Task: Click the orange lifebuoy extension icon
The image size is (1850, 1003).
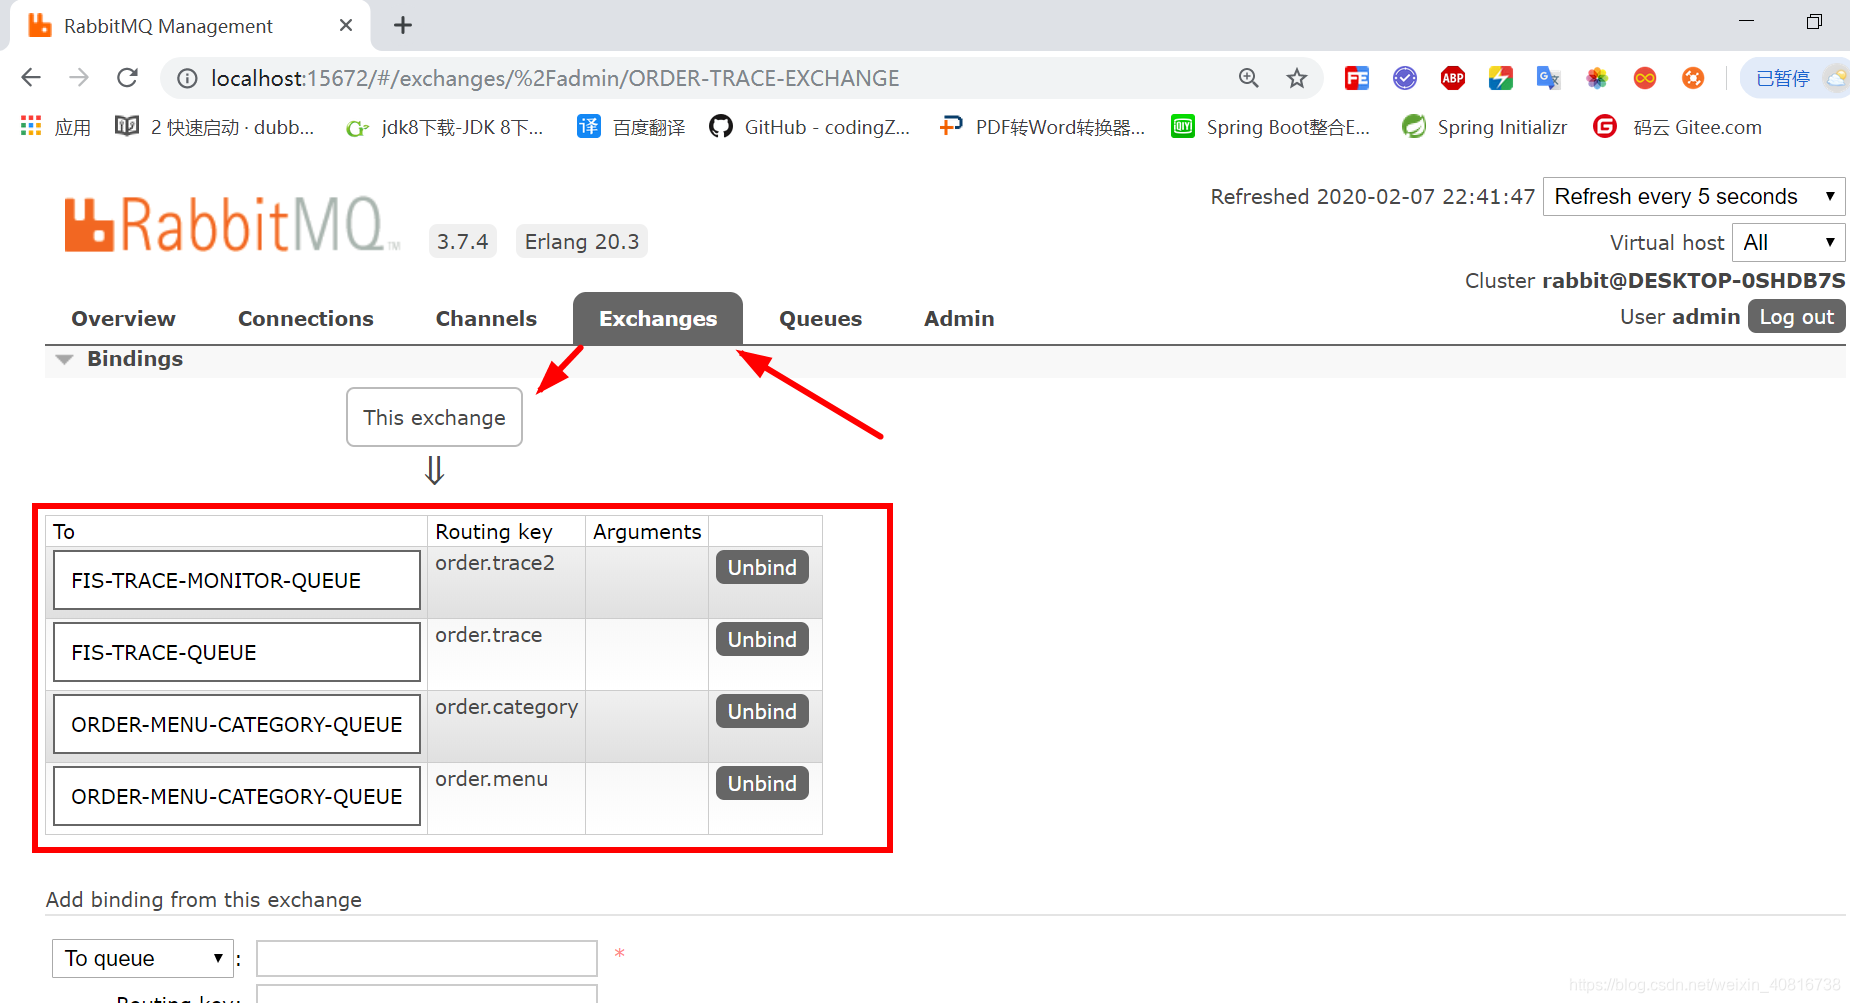Action: pos(1693,78)
